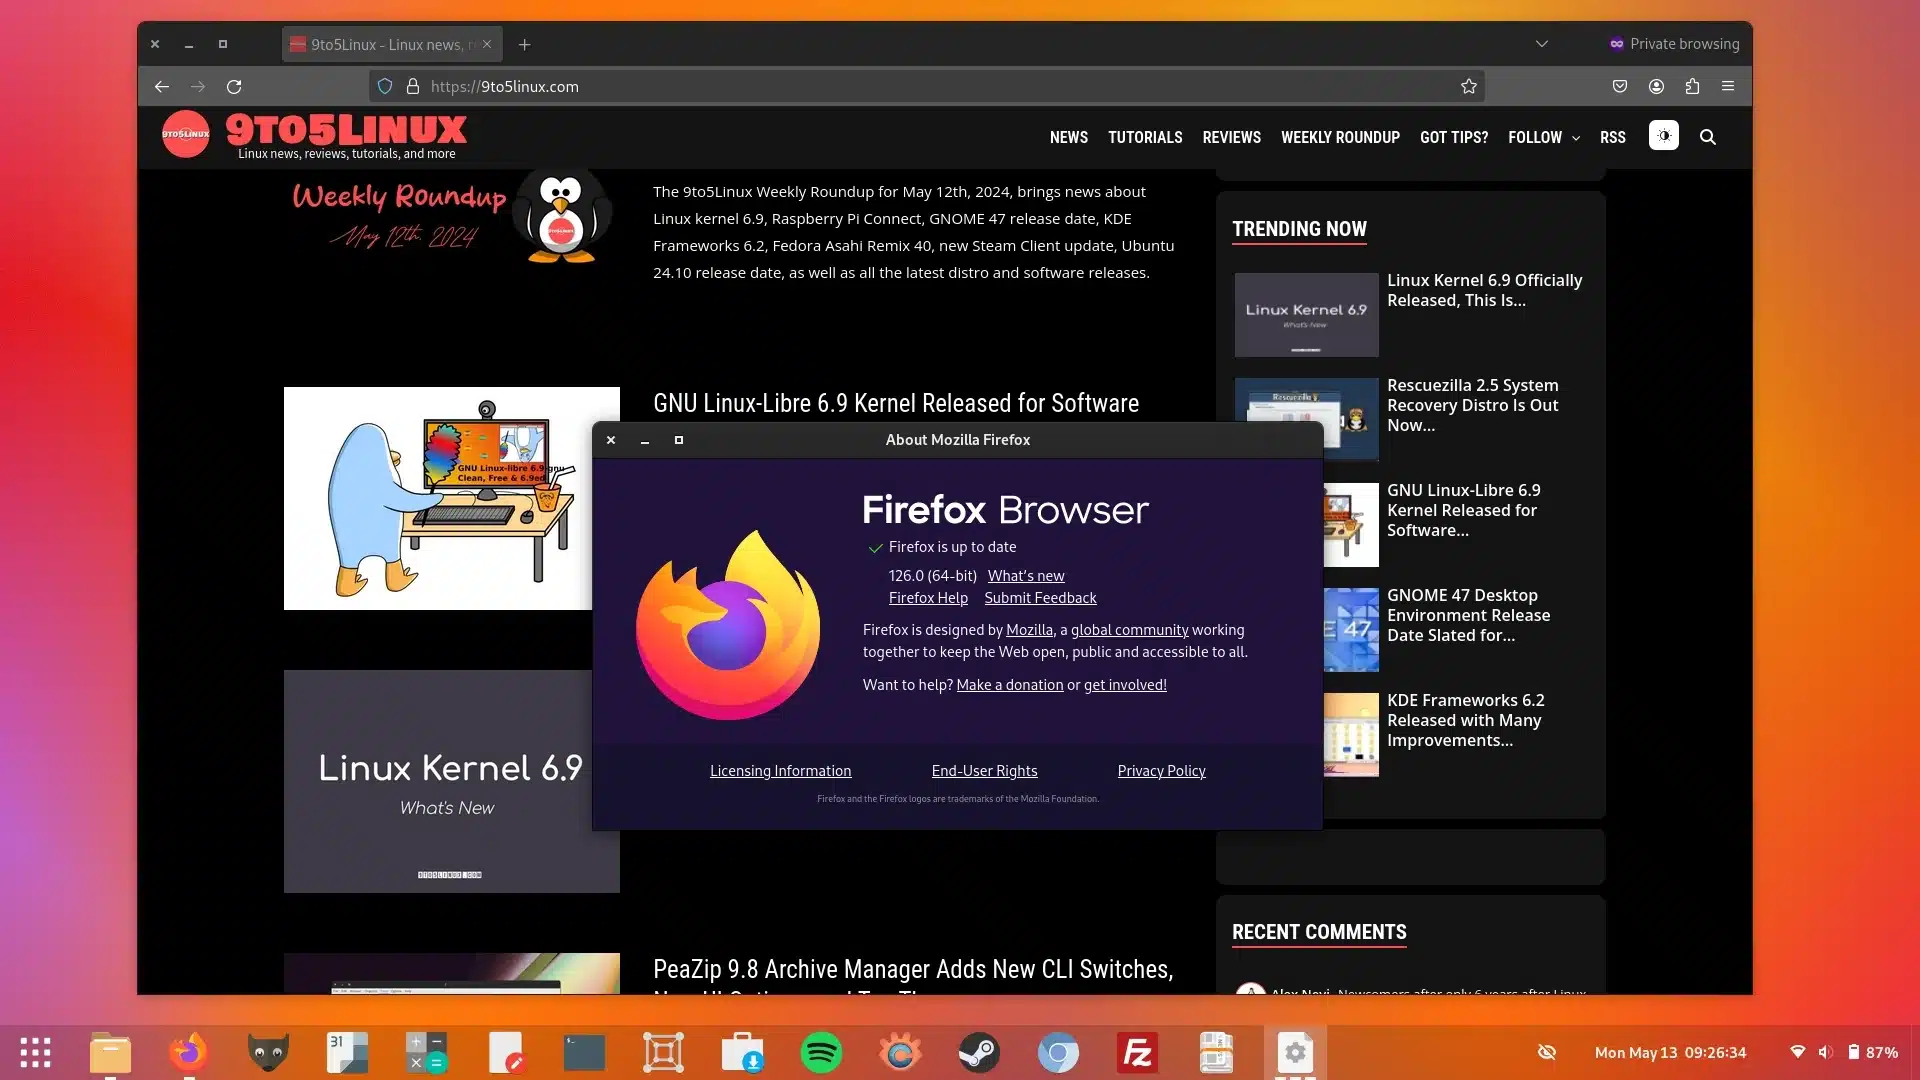Screen dimensions: 1920x1080
Task: Click the Firefox reload page icon
Action: tap(234, 87)
